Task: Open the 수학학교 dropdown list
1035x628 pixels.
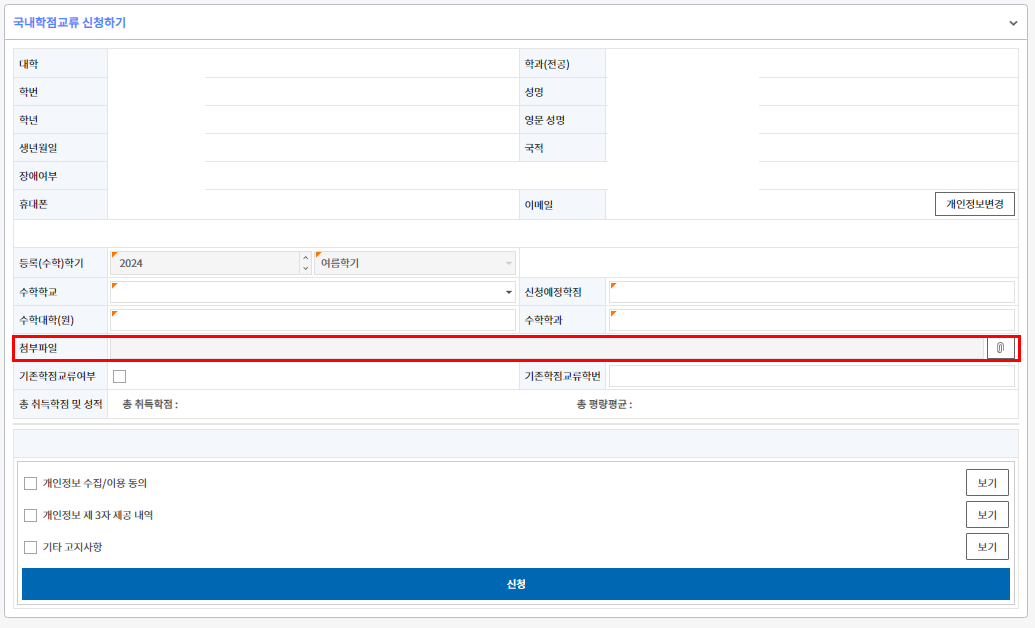Action: click(x=506, y=291)
